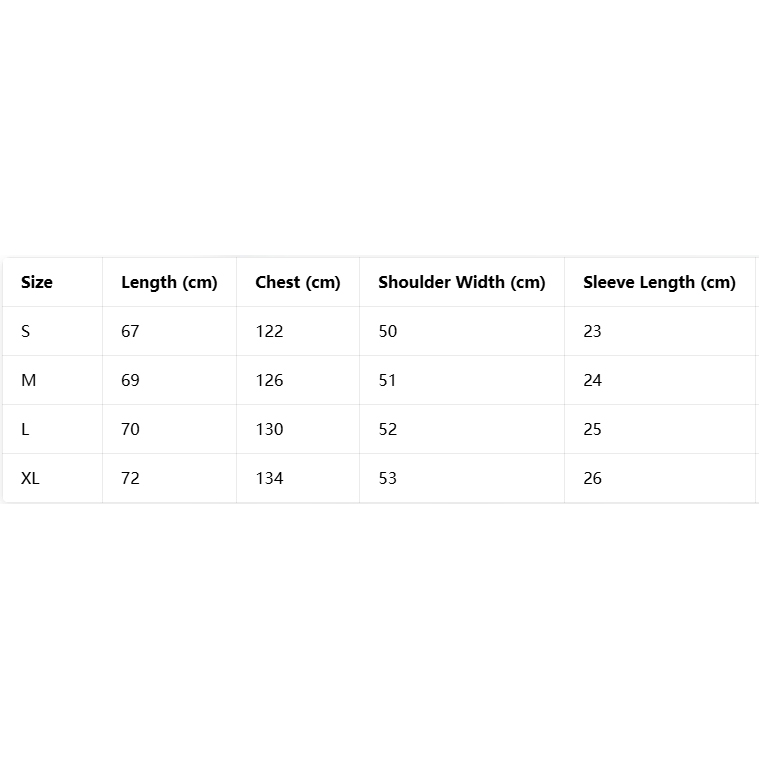
Task: Select the XL size row label
Action: point(31,478)
